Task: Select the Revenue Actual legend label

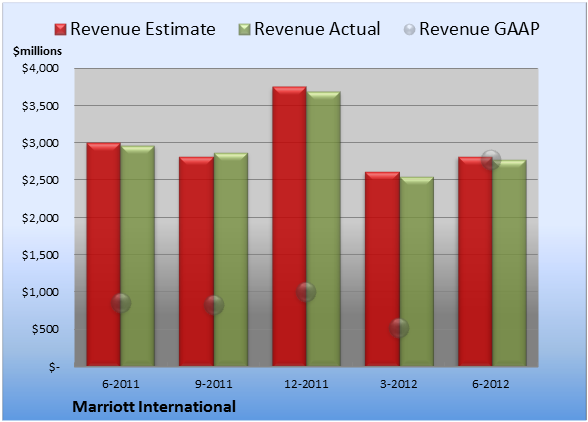Action: click(317, 29)
